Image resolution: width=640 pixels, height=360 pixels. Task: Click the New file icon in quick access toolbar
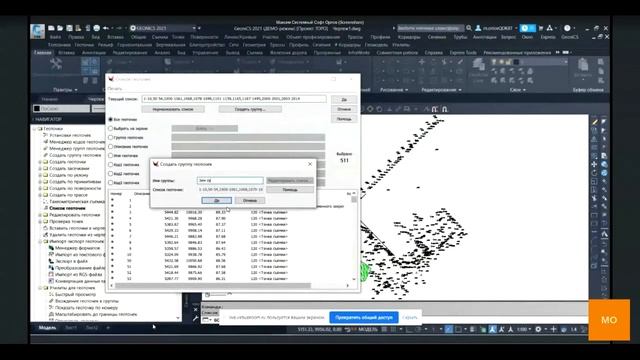coord(51,28)
